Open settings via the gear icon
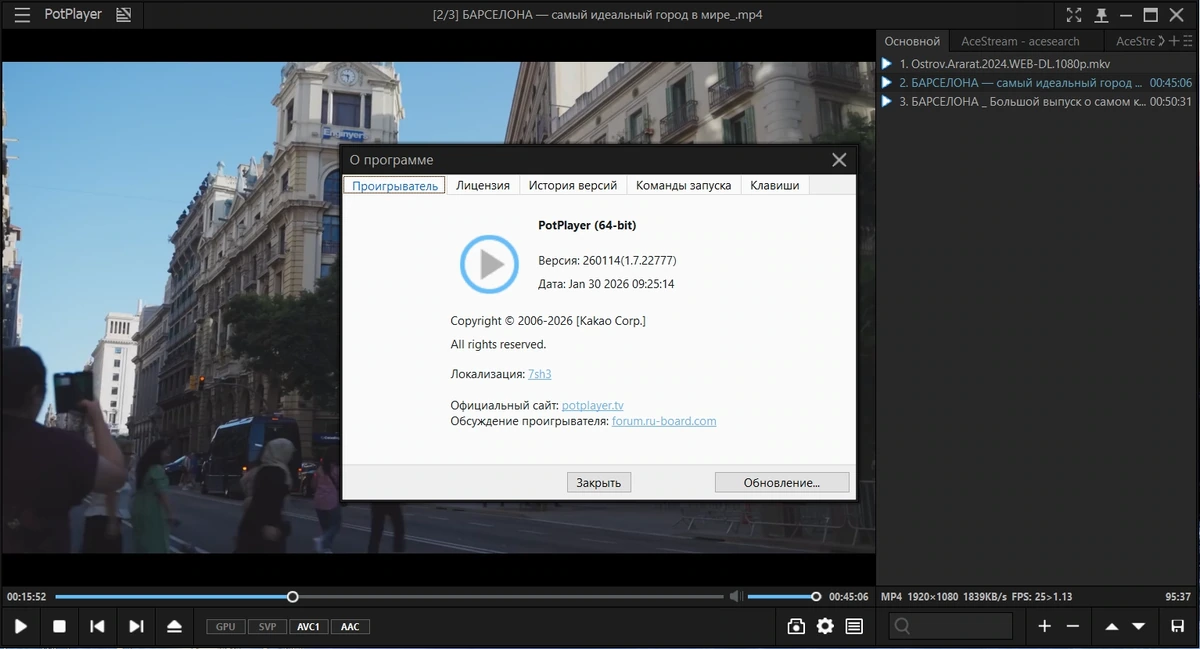This screenshot has height=649, width=1200. (x=825, y=626)
